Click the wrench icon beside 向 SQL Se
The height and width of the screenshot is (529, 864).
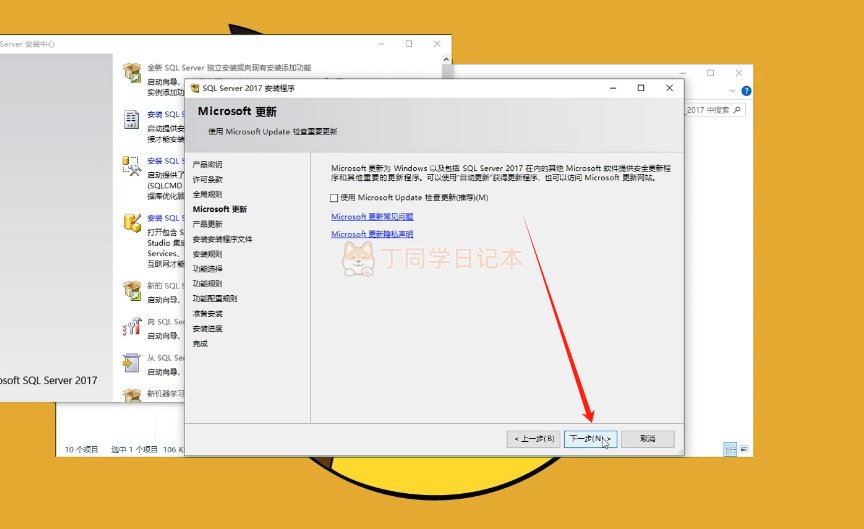point(132,327)
